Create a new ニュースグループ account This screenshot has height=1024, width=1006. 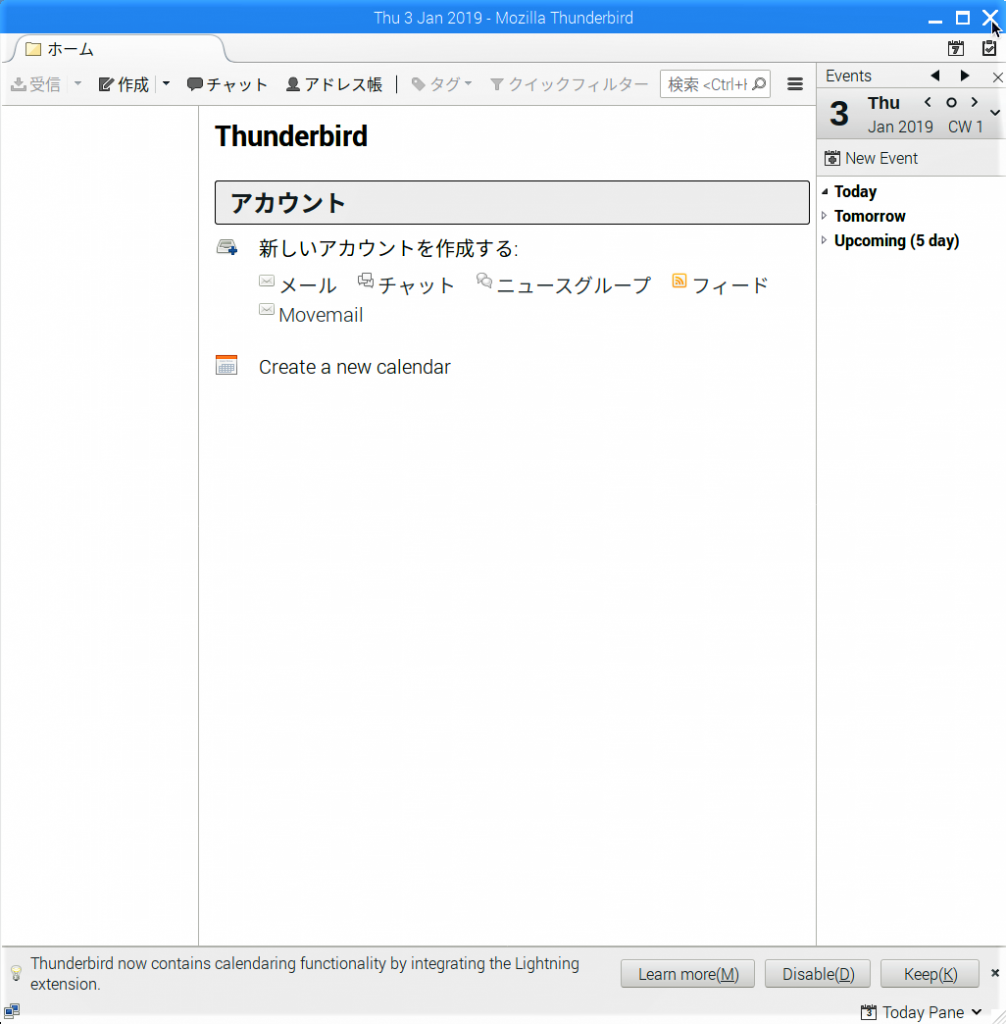pos(563,285)
